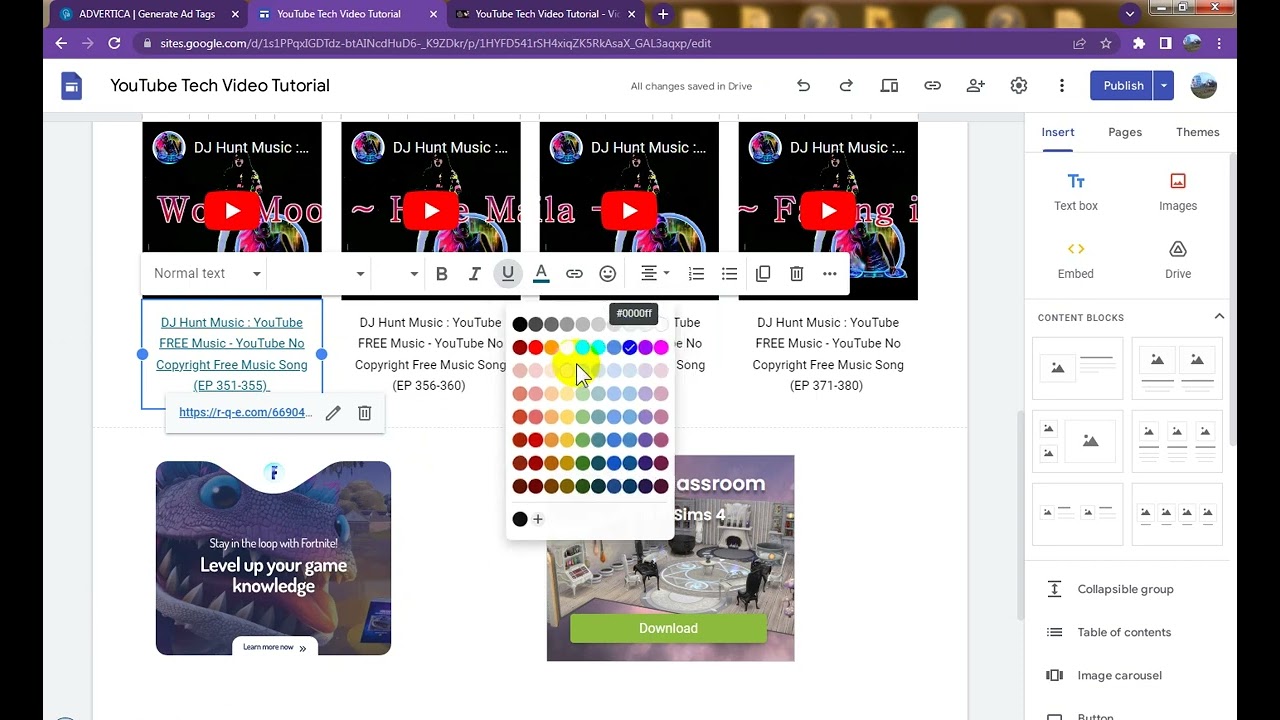Insert Images from the panel
Screen dimensions: 1280x720
pyautogui.click(x=1178, y=192)
